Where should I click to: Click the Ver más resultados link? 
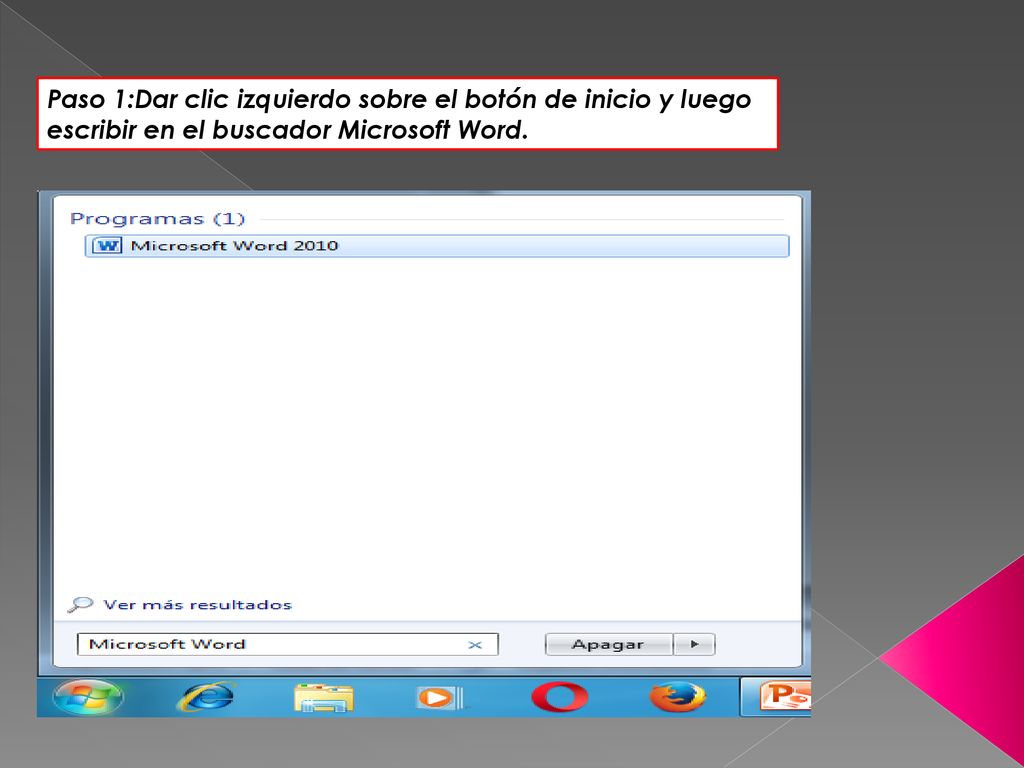197,605
